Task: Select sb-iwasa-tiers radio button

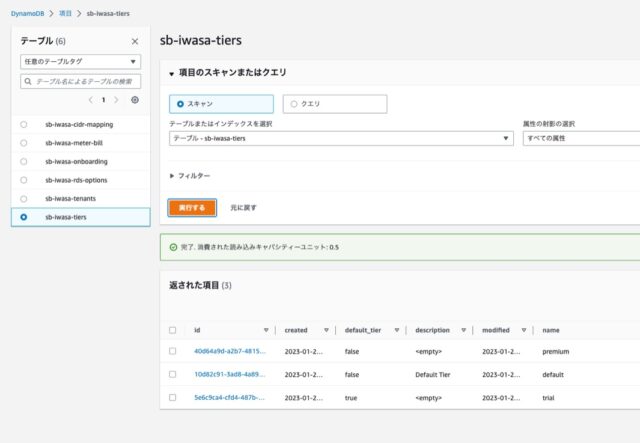Action: pyautogui.click(x=24, y=217)
